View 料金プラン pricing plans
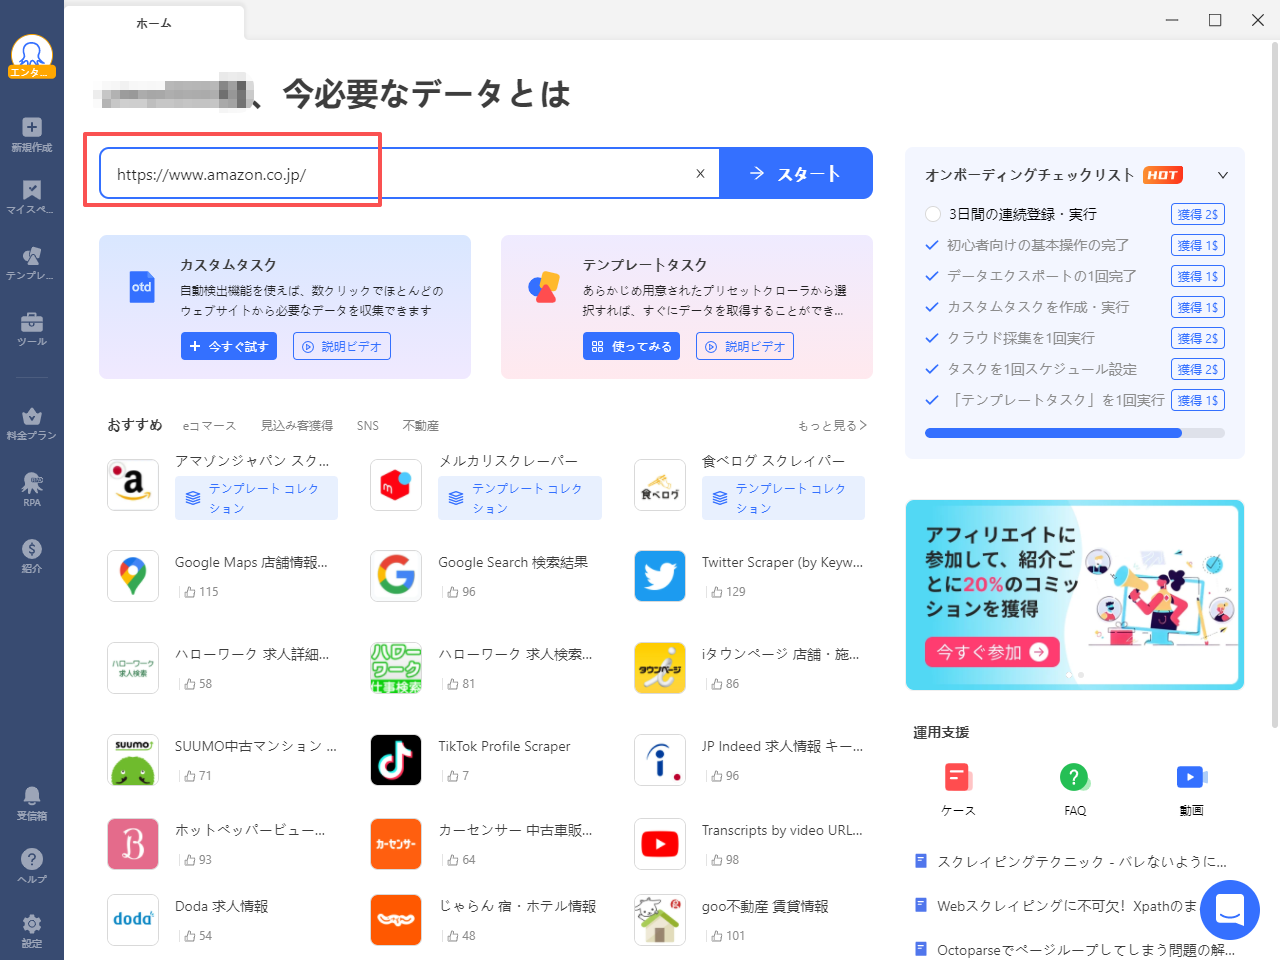Image resolution: width=1280 pixels, height=960 pixels. coord(31,424)
